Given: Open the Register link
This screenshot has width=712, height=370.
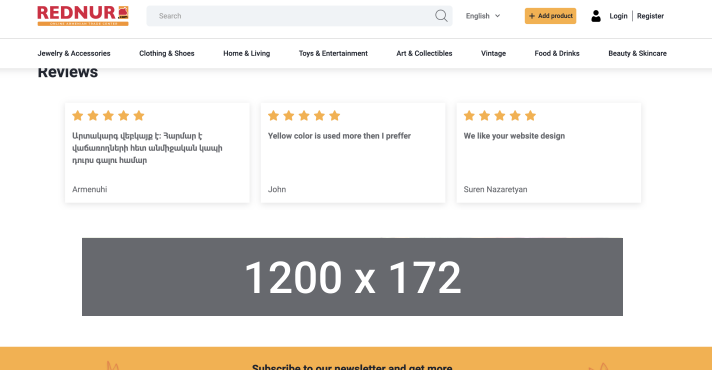Looking at the screenshot, I should [650, 16].
